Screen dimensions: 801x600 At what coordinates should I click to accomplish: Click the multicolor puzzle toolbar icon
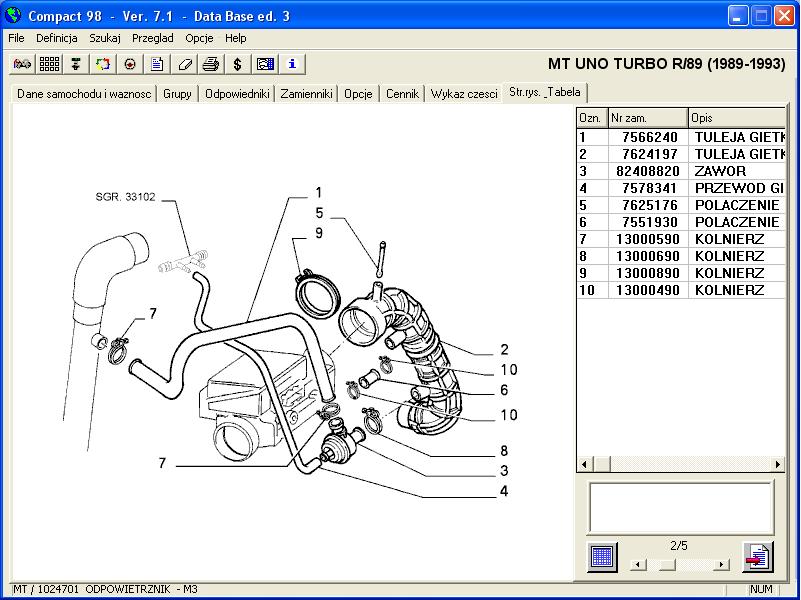pyautogui.click(x=103, y=64)
